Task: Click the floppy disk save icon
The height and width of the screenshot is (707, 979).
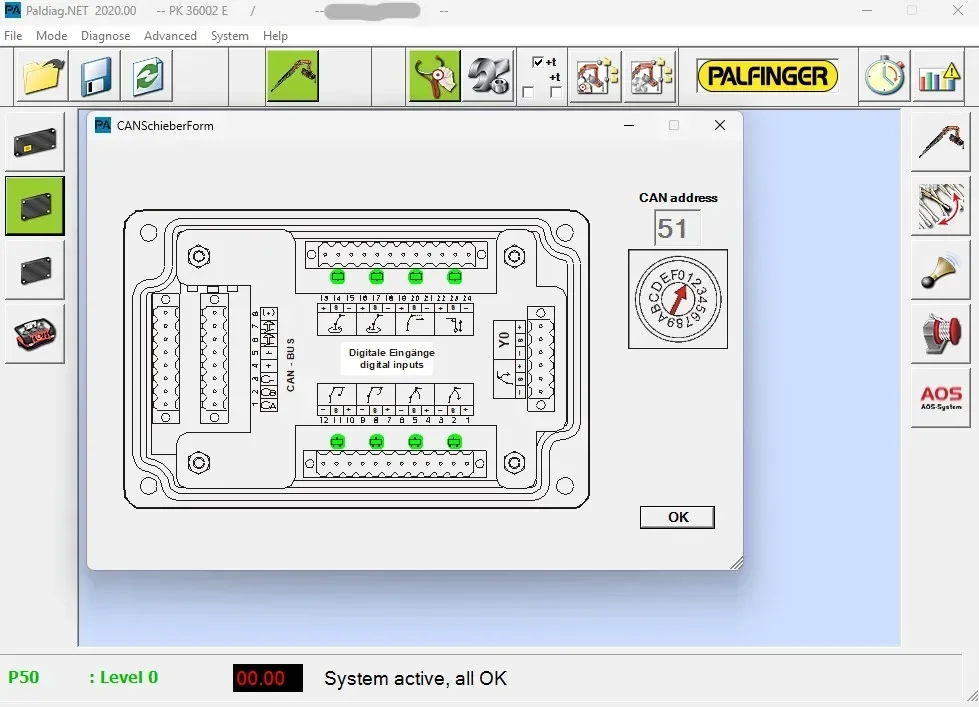Action: click(x=96, y=76)
